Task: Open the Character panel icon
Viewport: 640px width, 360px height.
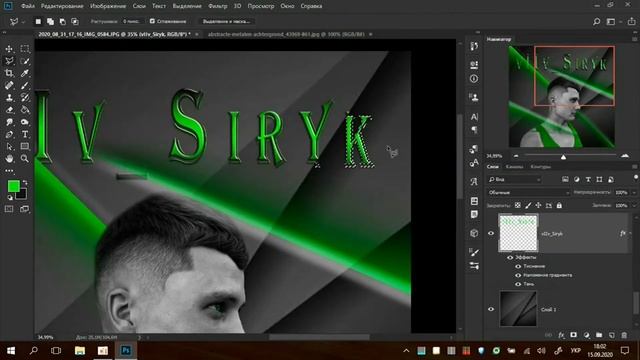Action: (474, 117)
